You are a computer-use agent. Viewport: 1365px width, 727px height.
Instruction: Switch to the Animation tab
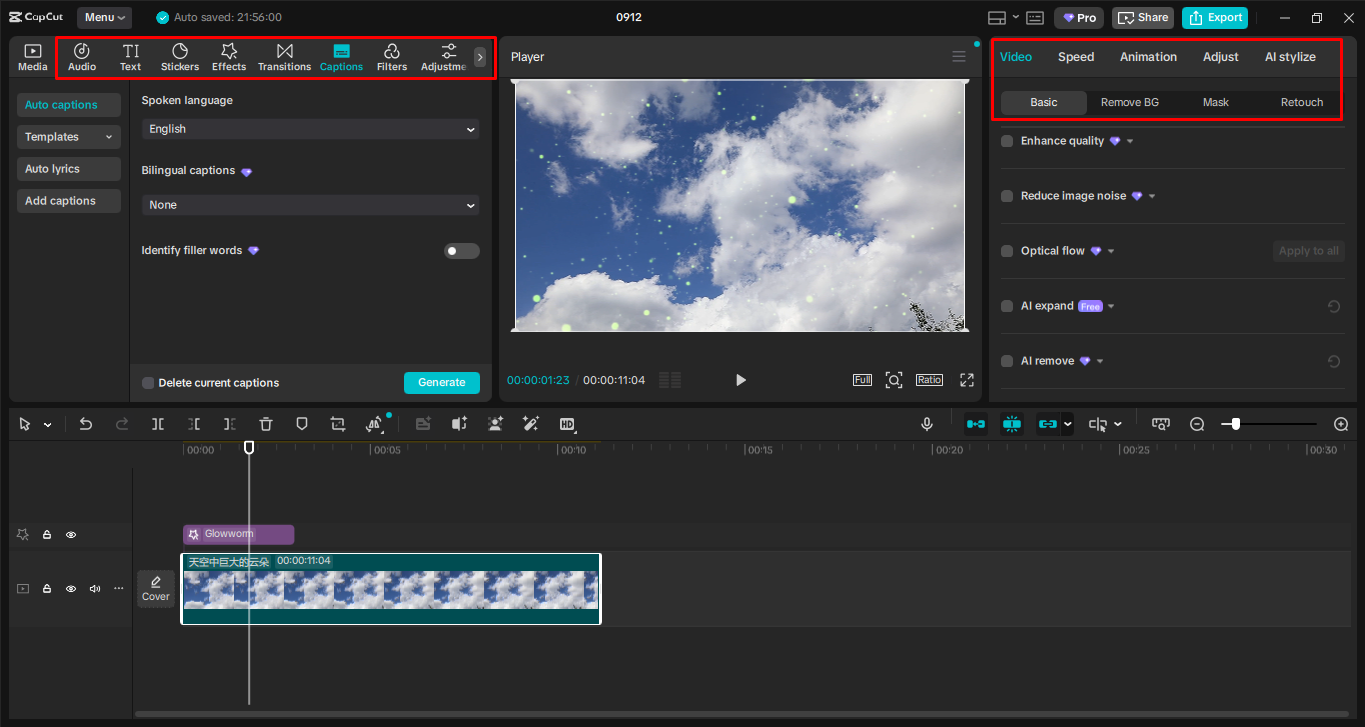point(1148,57)
